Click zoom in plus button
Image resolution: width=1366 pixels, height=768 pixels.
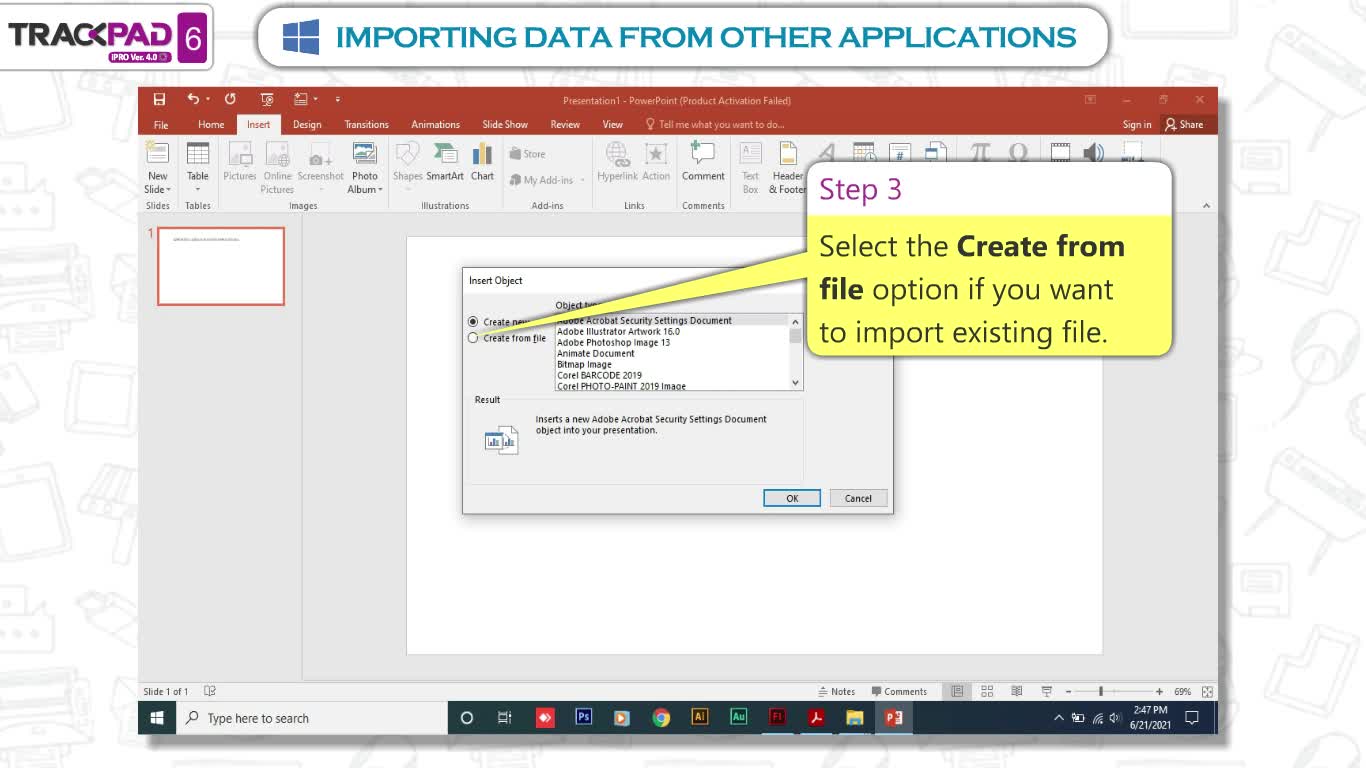point(1159,691)
